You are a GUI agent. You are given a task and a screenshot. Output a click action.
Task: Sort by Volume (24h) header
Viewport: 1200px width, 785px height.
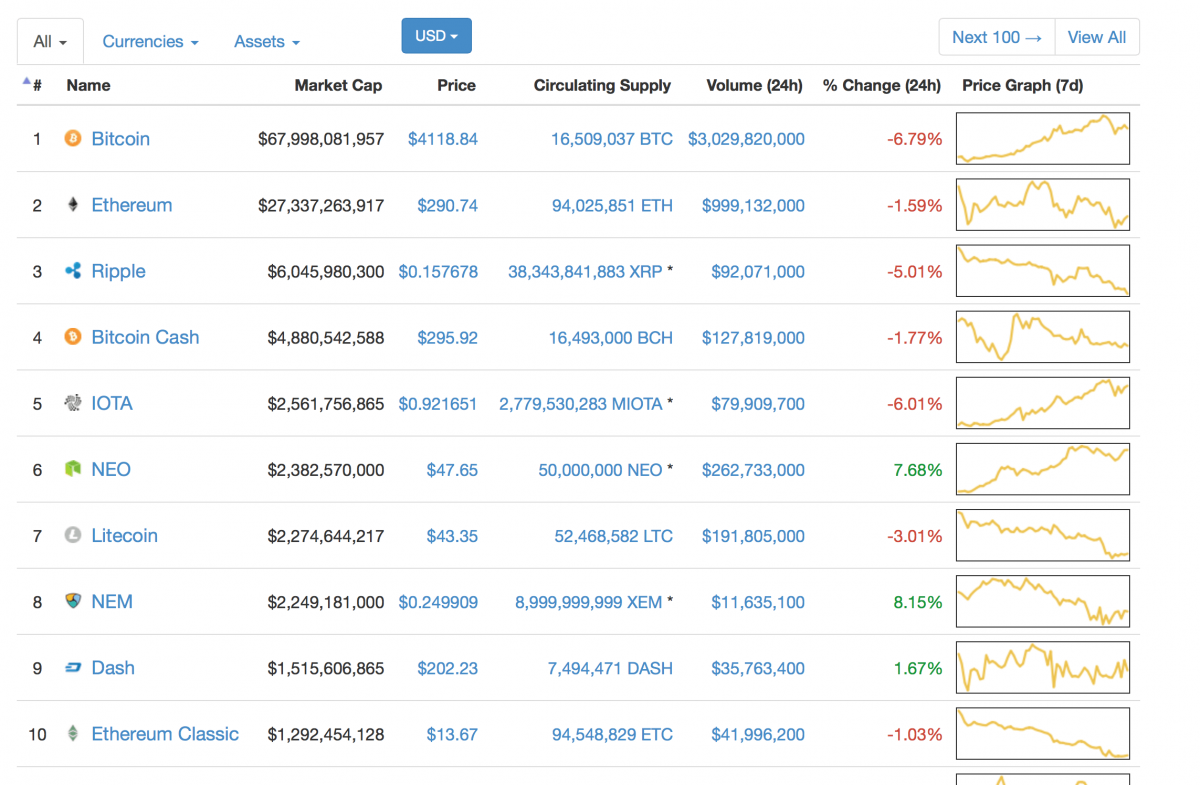[754, 85]
